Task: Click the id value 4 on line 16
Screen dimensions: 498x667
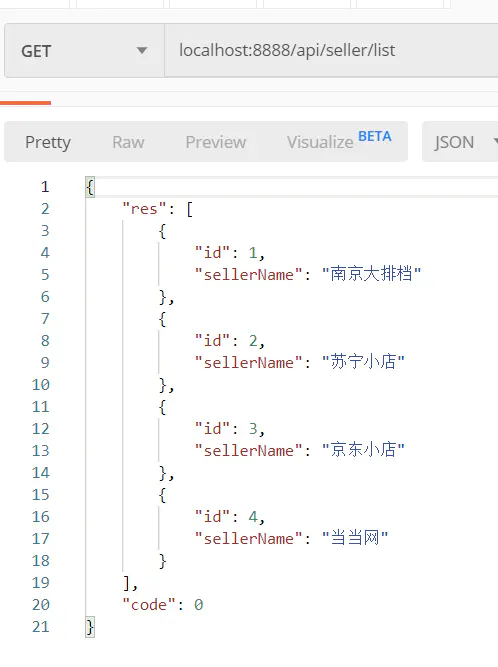Action: tap(253, 517)
